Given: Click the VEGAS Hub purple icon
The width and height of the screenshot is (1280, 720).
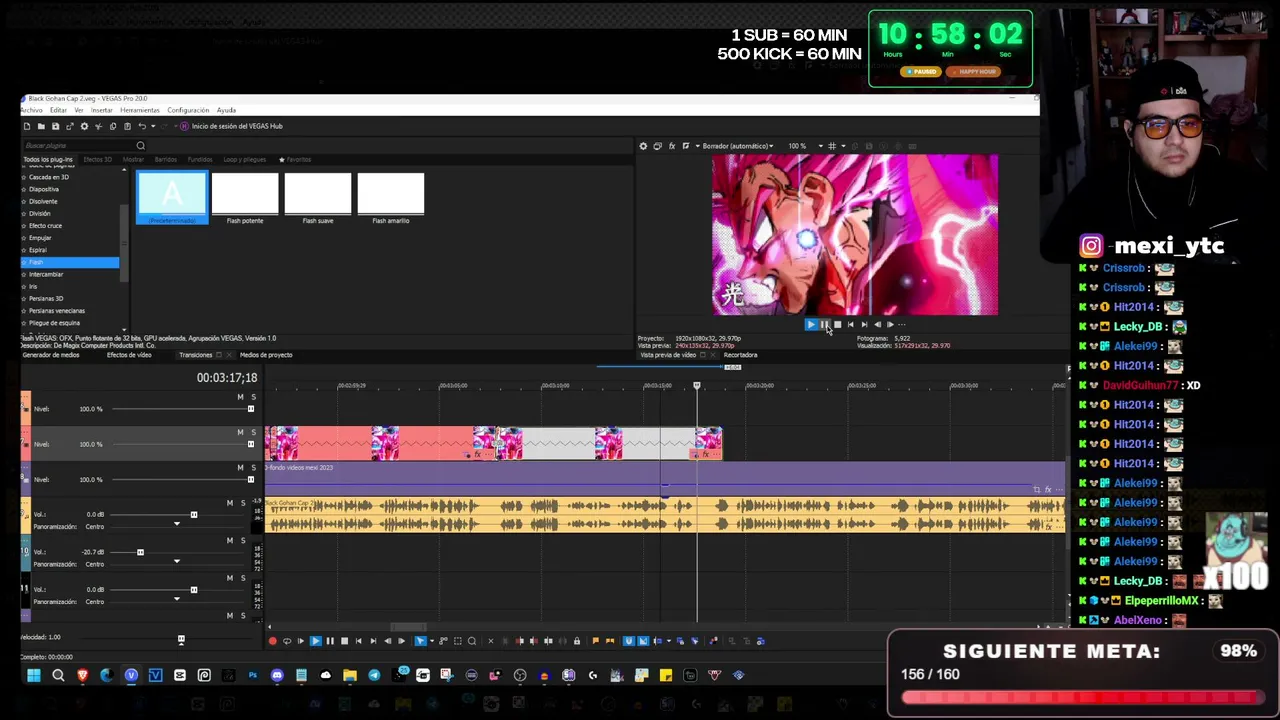Looking at the screenshot, I should (x=184, y=126).
